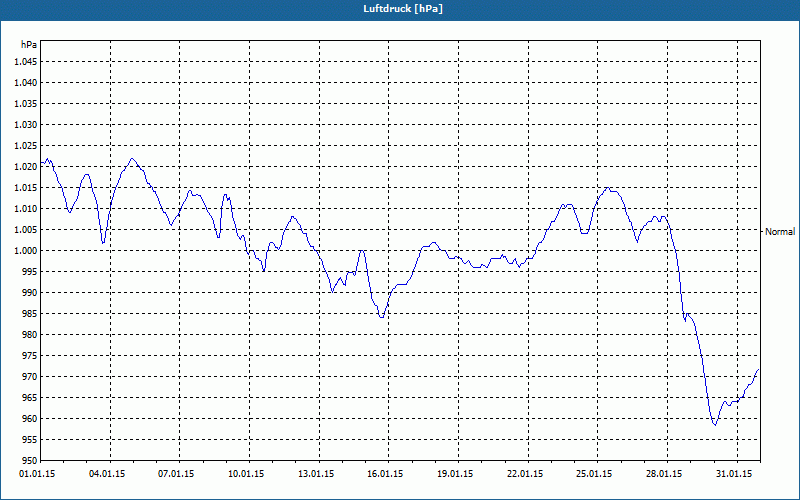Click the 995 y-axis label
The height and width of the screenshot is (500, 800).
pos(30,271)
